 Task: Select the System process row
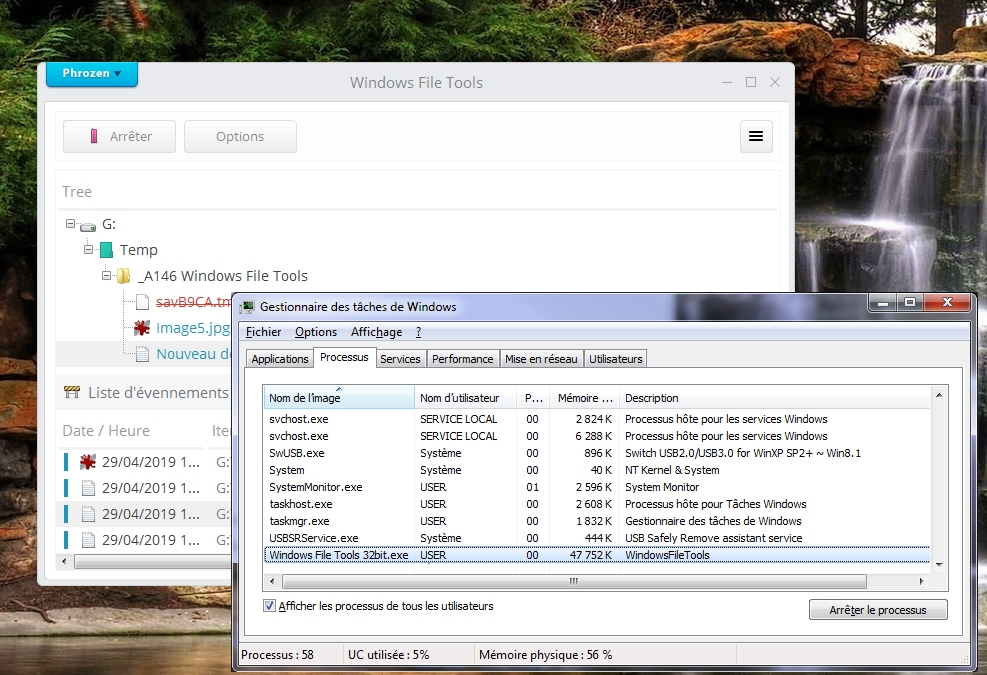[x=596, y=470]
